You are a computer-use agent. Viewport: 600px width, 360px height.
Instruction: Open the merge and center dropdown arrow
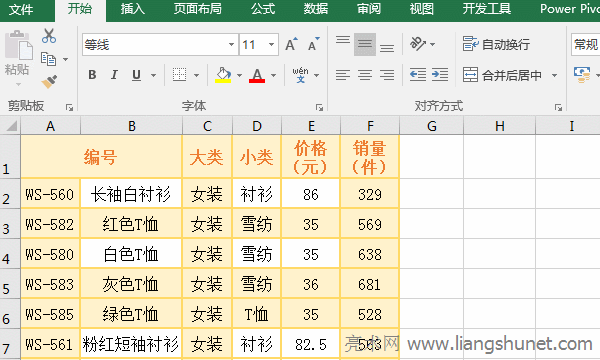click(554, 75)
